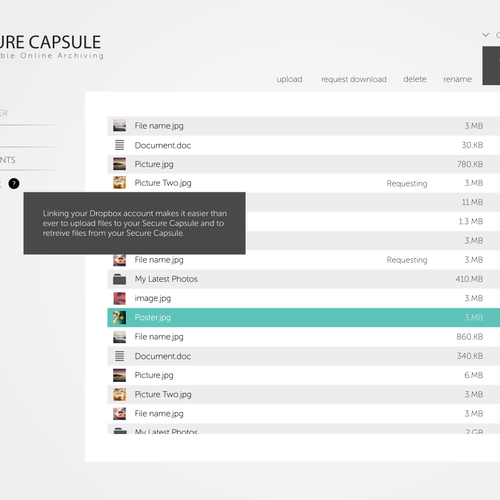This screenshot has height=500, width=500.
Task: Select the 860 KB File name.jpg entry
Action: point(304,337)
